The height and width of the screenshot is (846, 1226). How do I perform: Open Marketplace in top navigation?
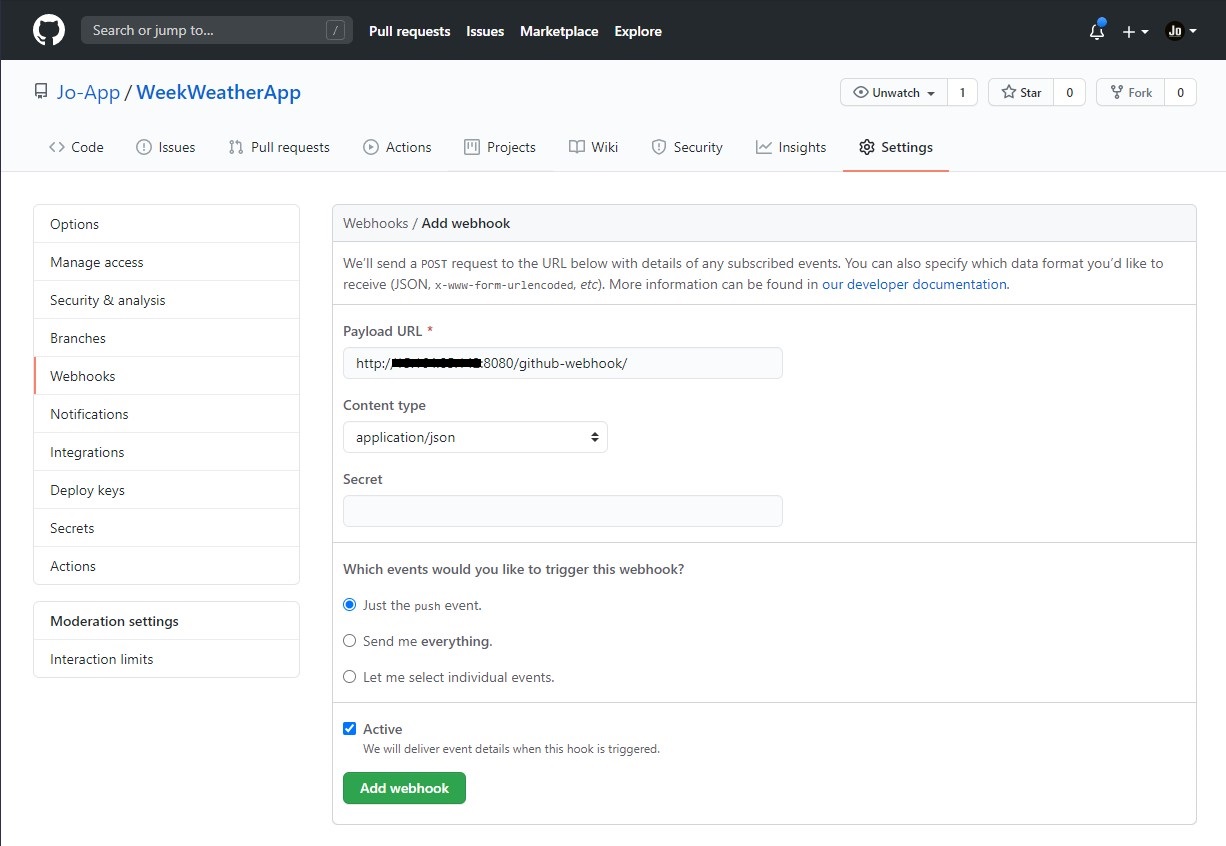tap(559, 31)
